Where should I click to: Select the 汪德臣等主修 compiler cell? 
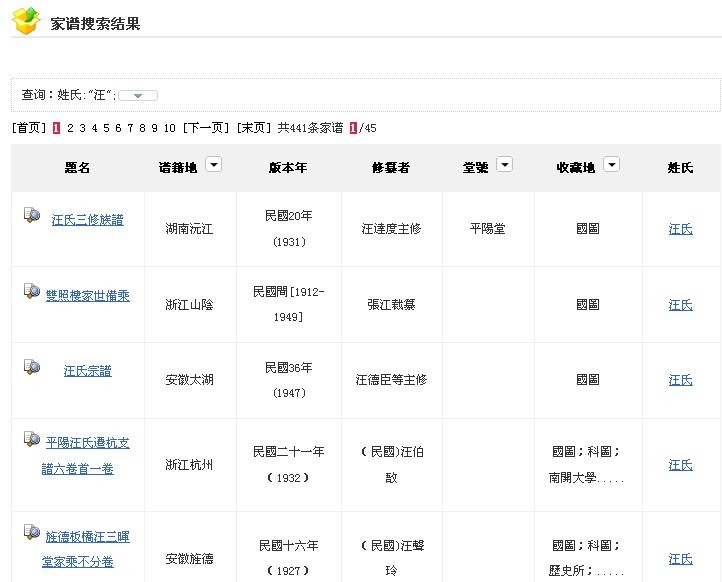click(391, 380)
